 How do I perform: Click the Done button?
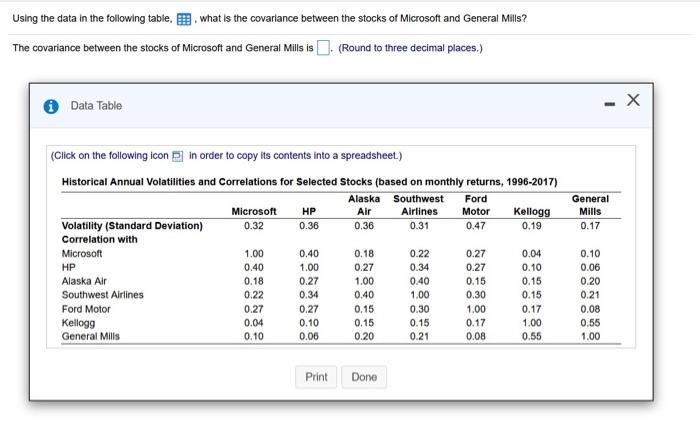pos(364,377)
